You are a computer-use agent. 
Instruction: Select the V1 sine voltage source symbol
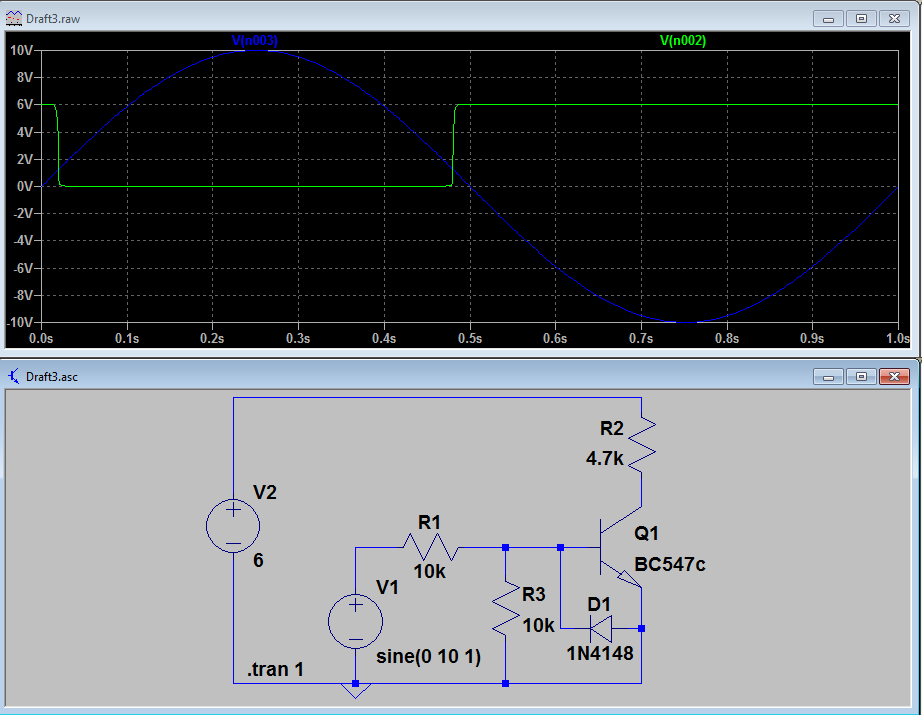tap(355, 622)
